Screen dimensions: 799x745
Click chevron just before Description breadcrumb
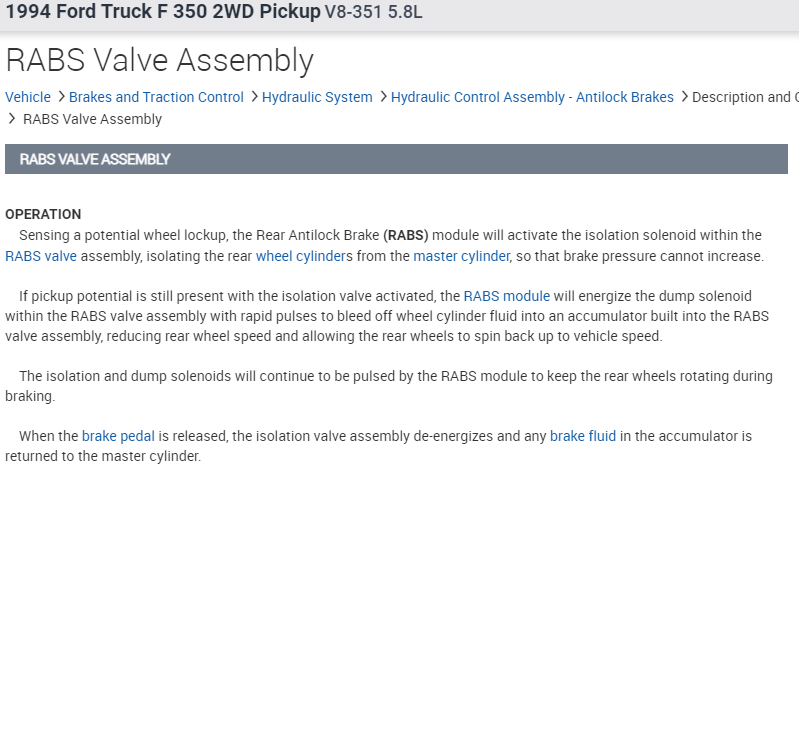[684, 97]
